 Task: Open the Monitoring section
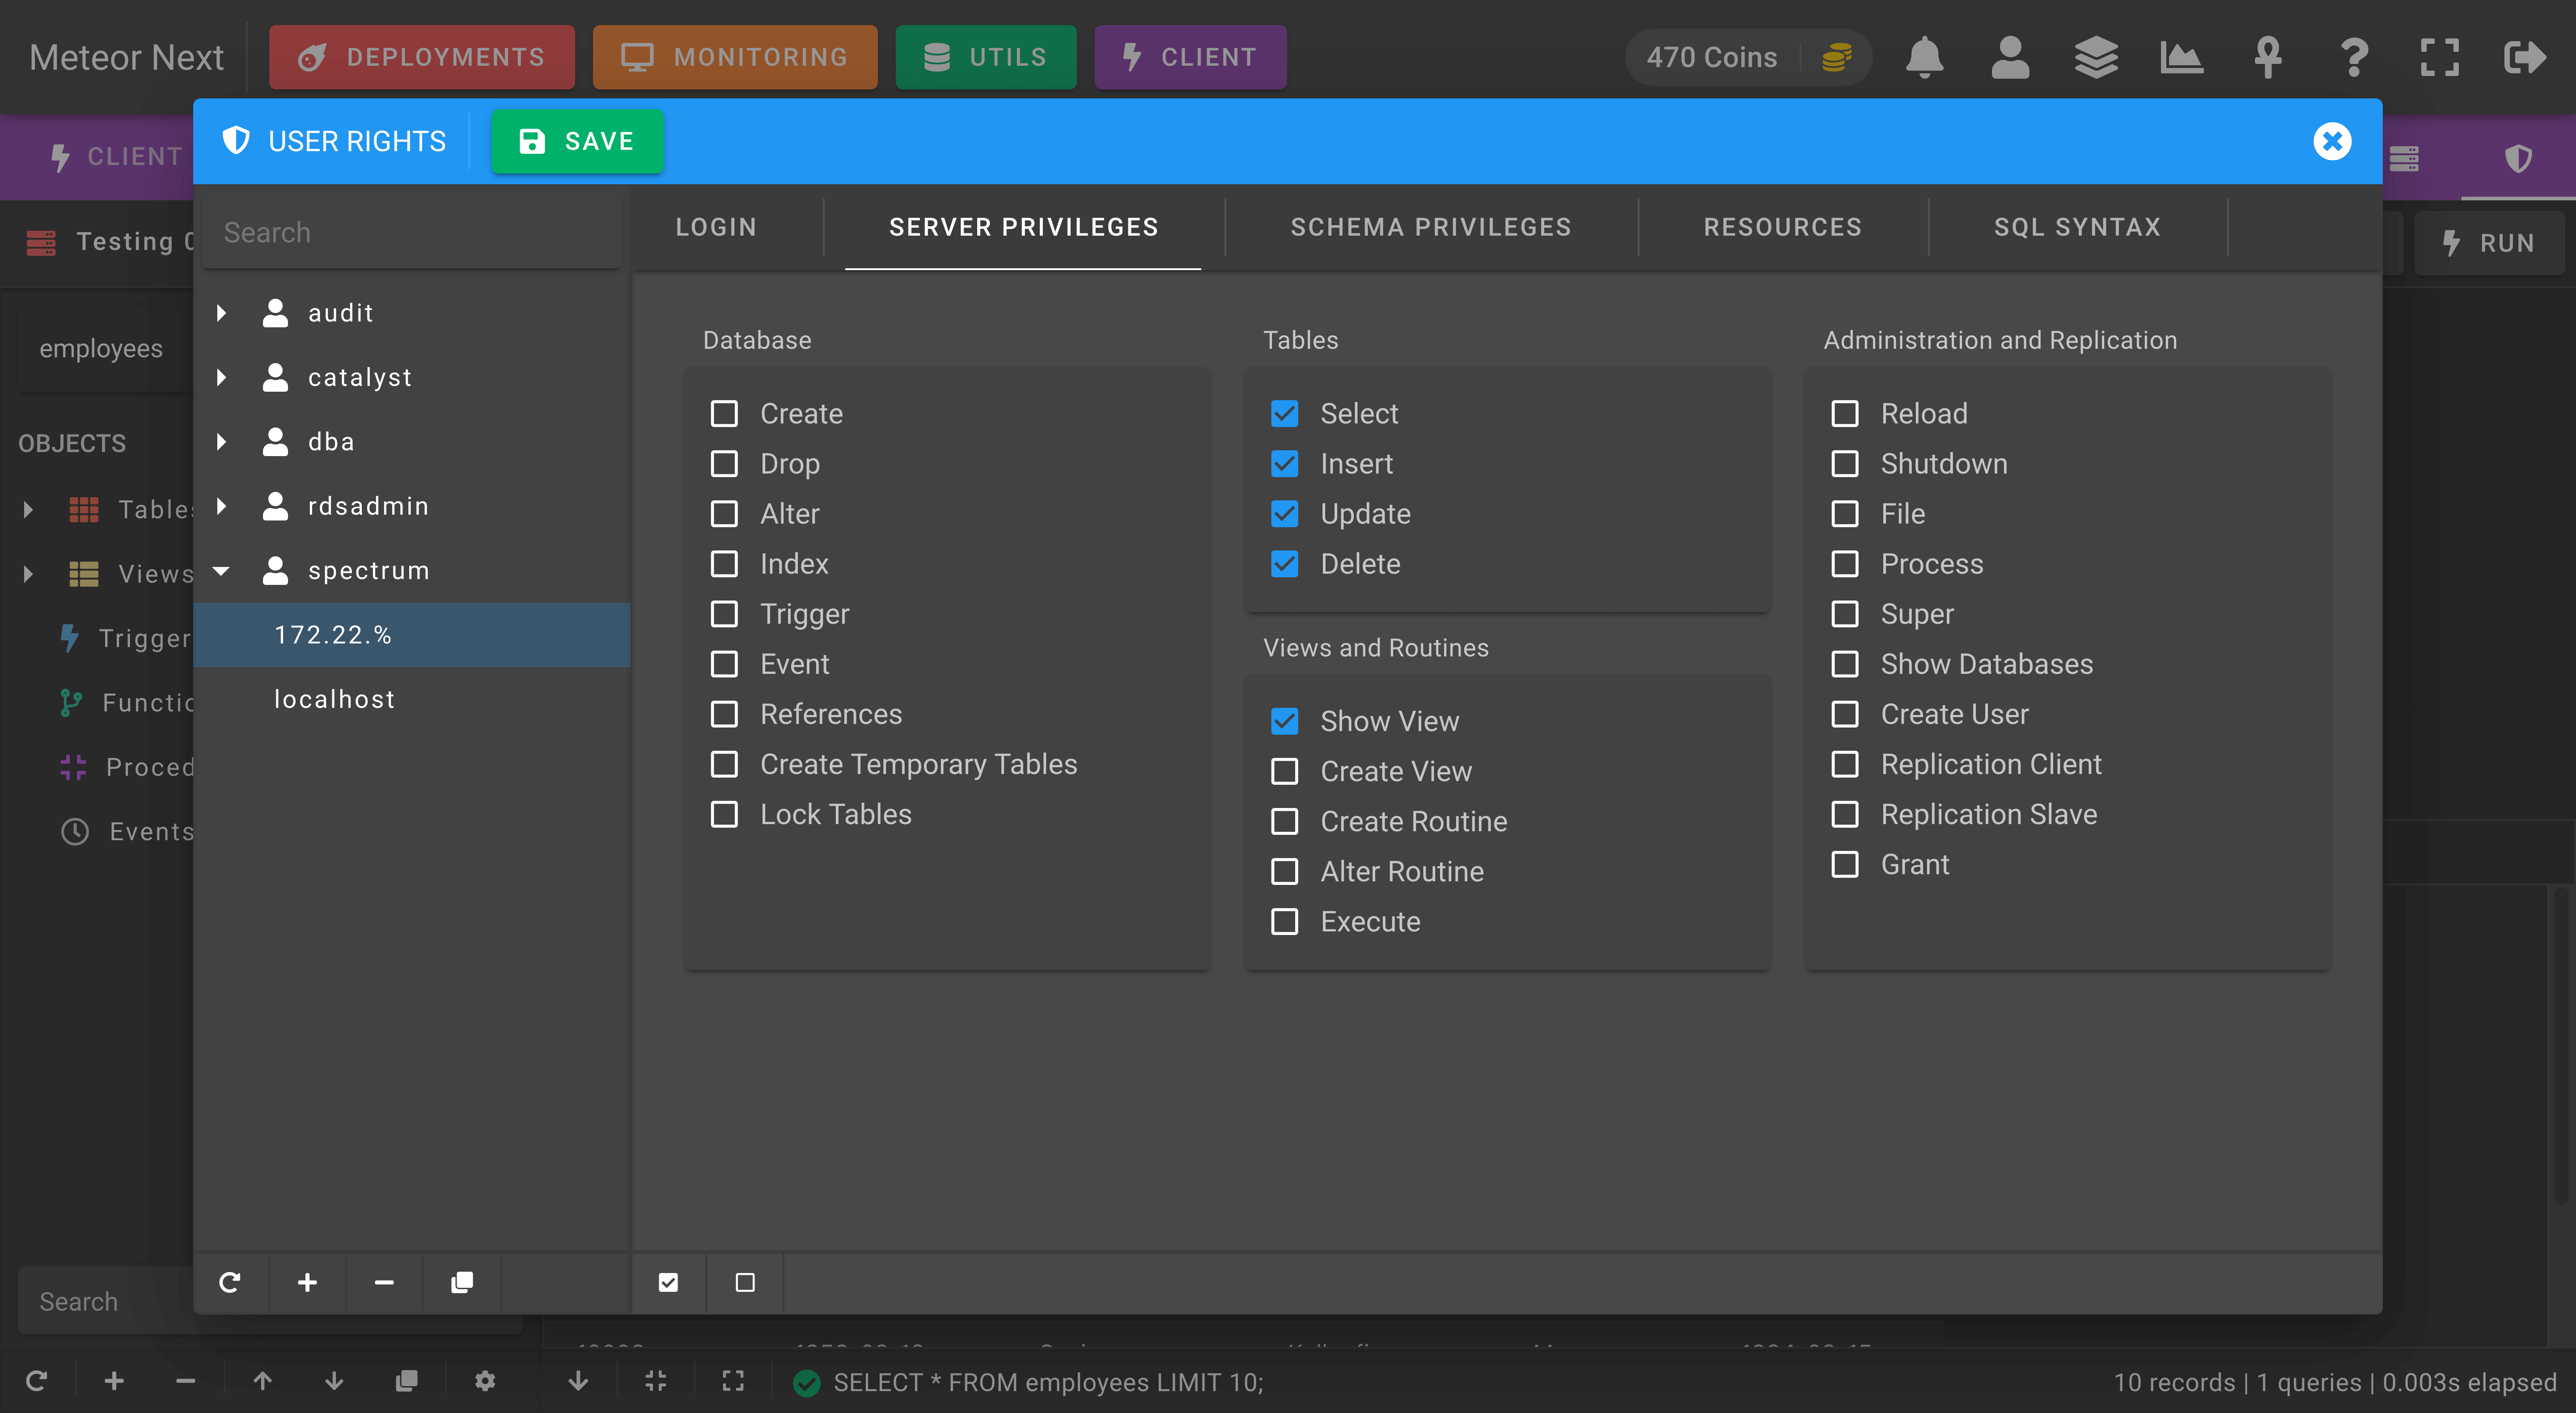click(x=735, y=57)
